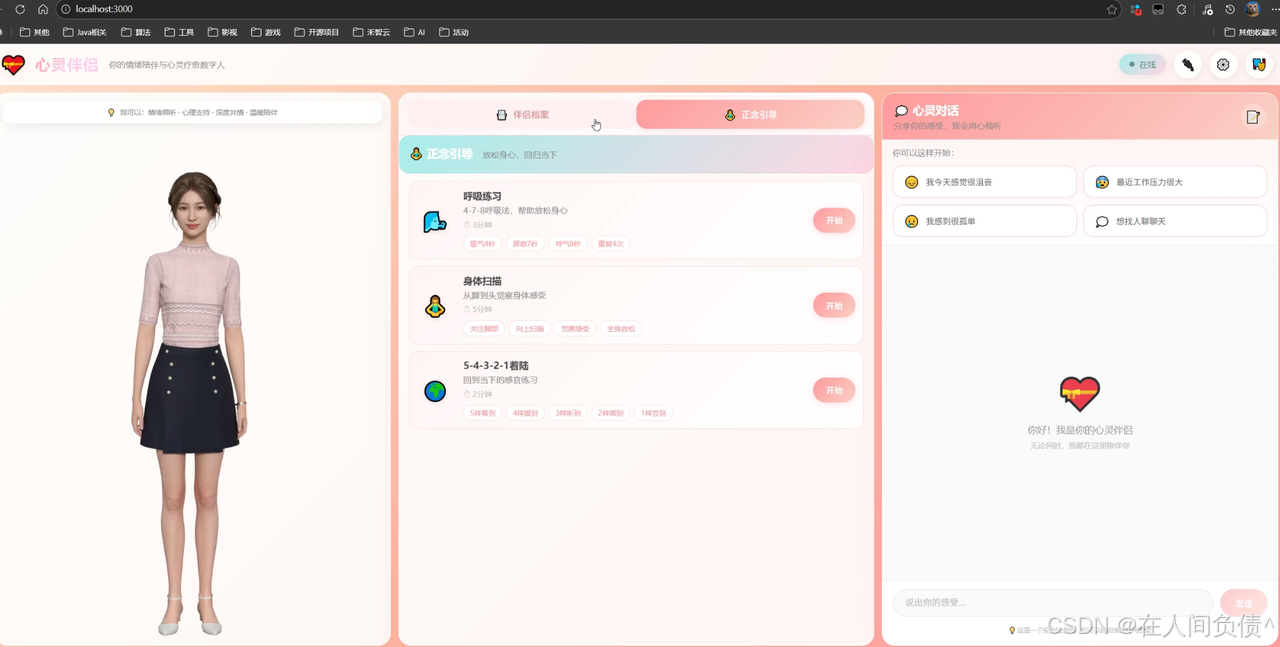Click the site info icon before localhost:3000
1280x647 pixels.
pyautogui.click(x=65, y=9)
